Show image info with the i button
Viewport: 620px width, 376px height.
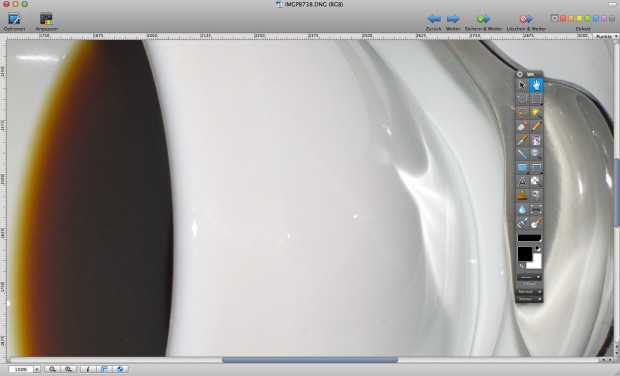click(88, 369)
